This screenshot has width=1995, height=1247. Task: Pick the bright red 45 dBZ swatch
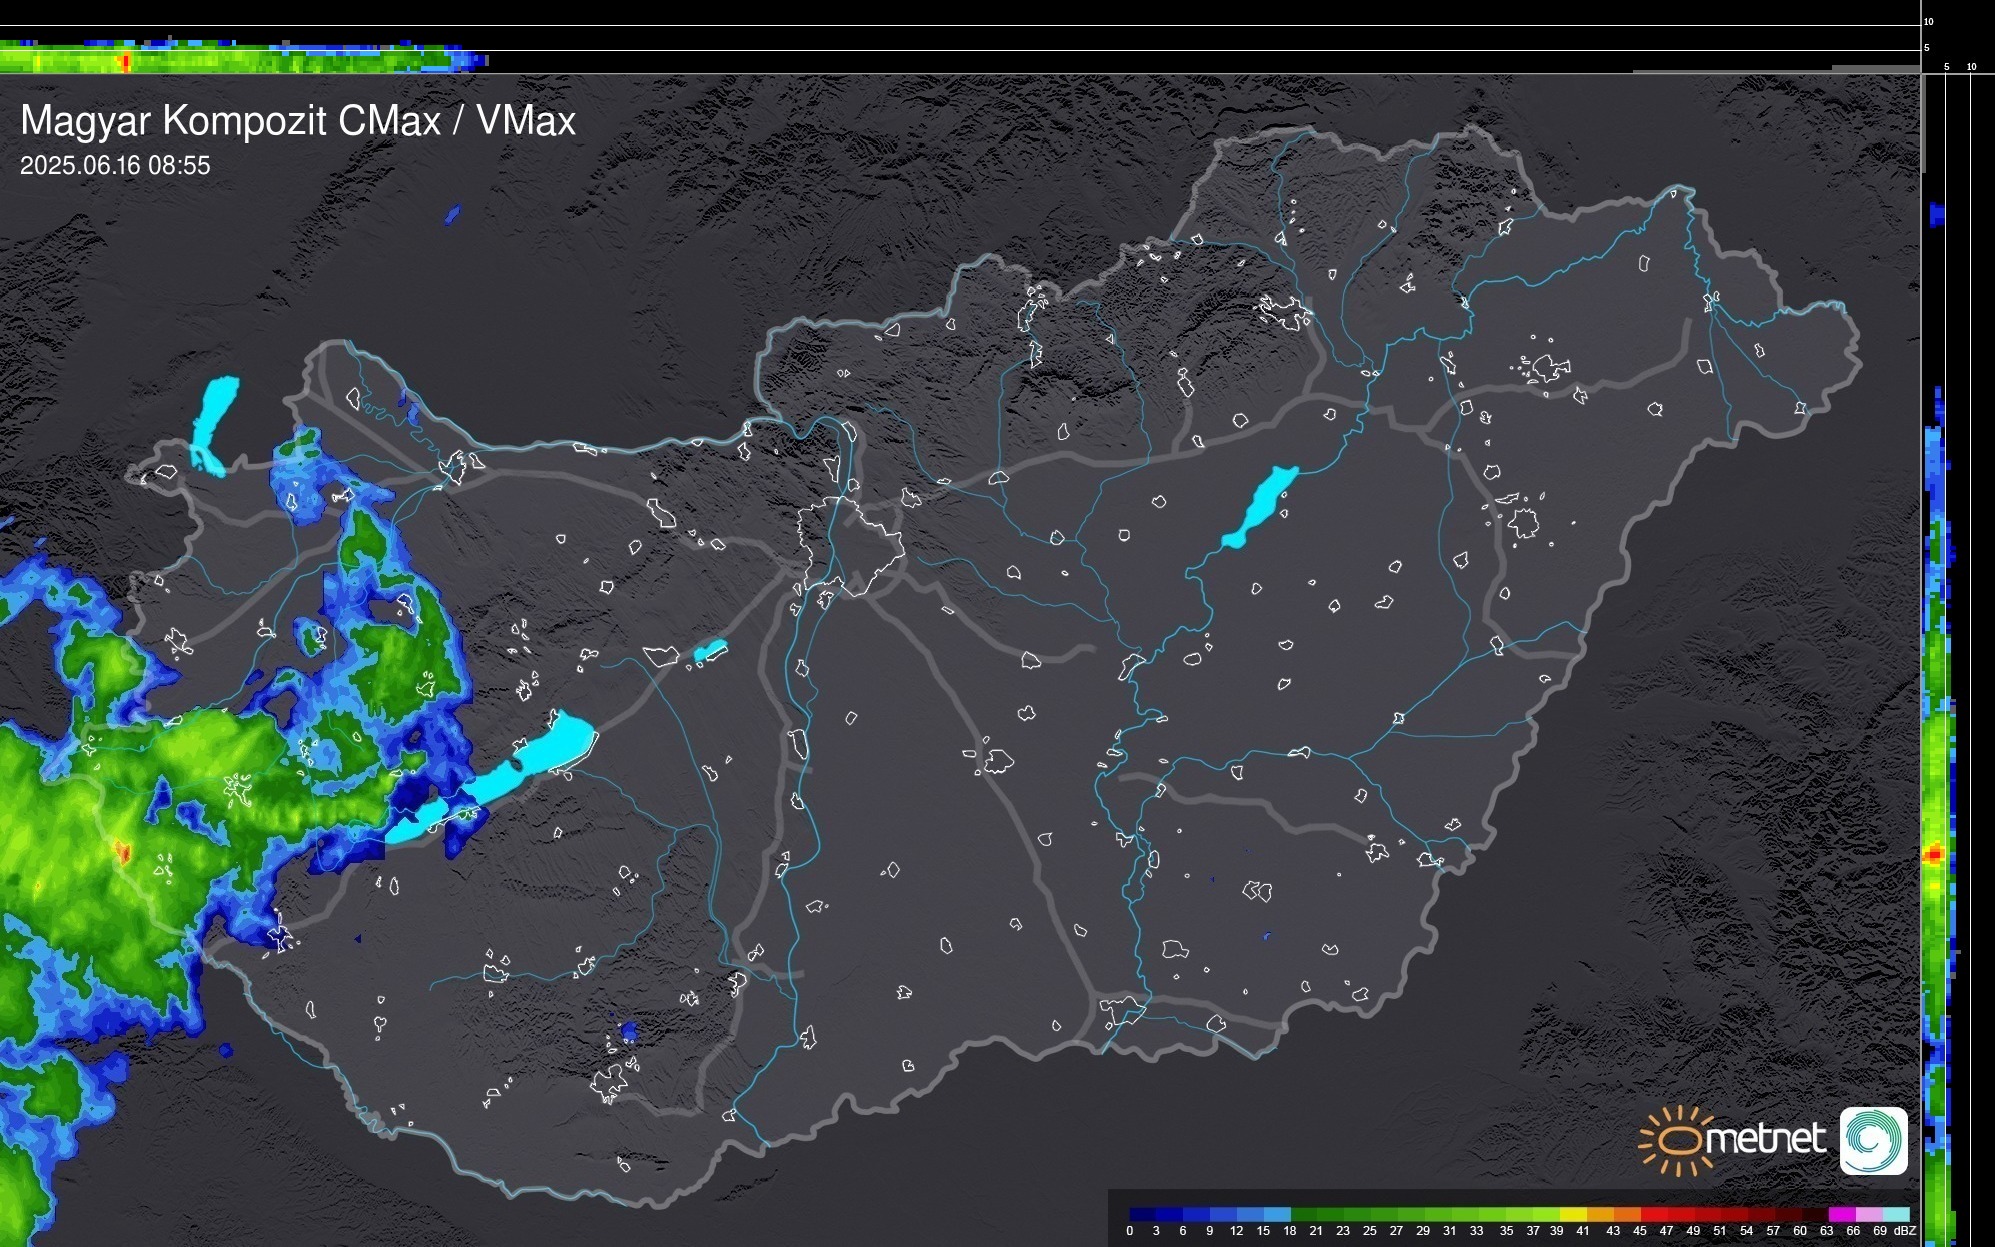(x=1654, y=1215)
